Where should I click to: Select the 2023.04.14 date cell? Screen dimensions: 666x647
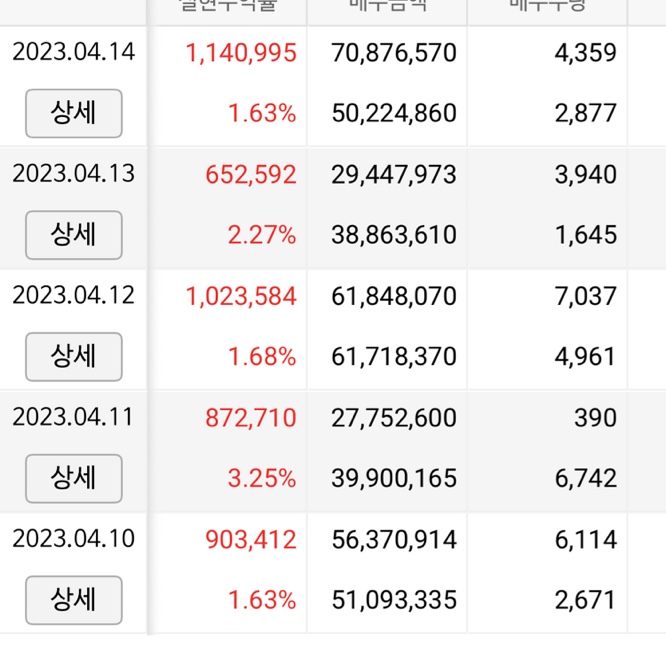coord(73,52)
